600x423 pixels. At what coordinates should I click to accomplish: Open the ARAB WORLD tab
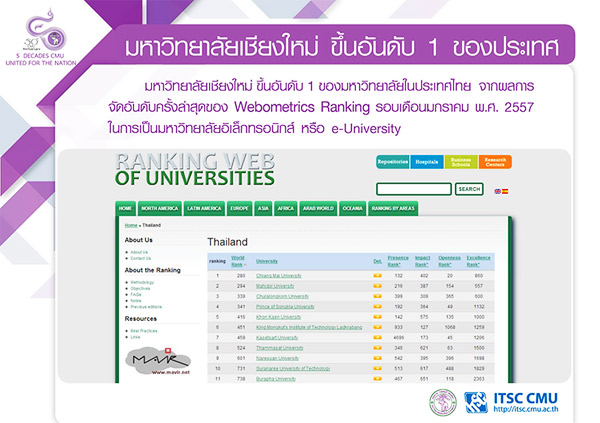(x=318, y=208)
